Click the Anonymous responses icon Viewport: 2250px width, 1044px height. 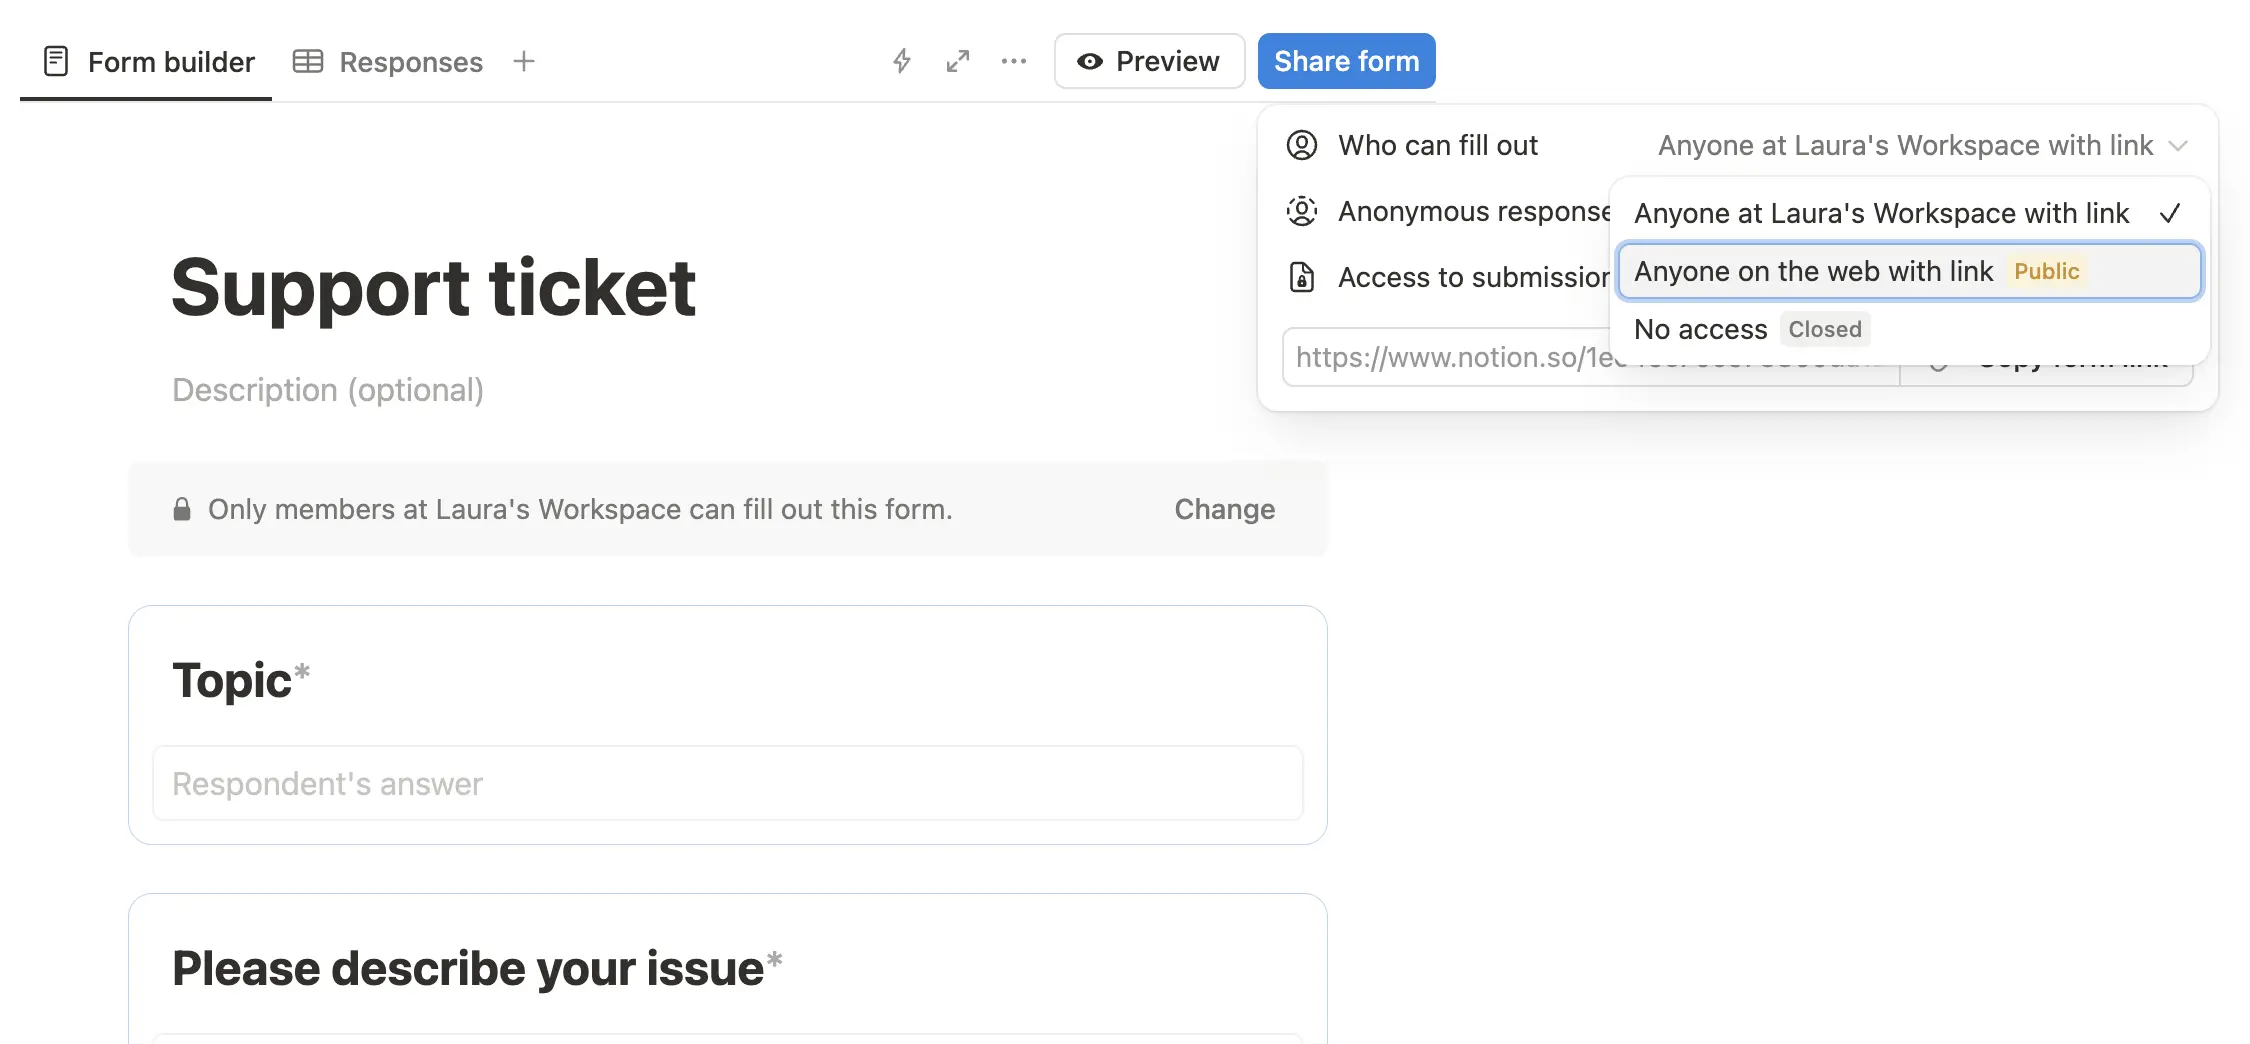[x=1301, y=211]
